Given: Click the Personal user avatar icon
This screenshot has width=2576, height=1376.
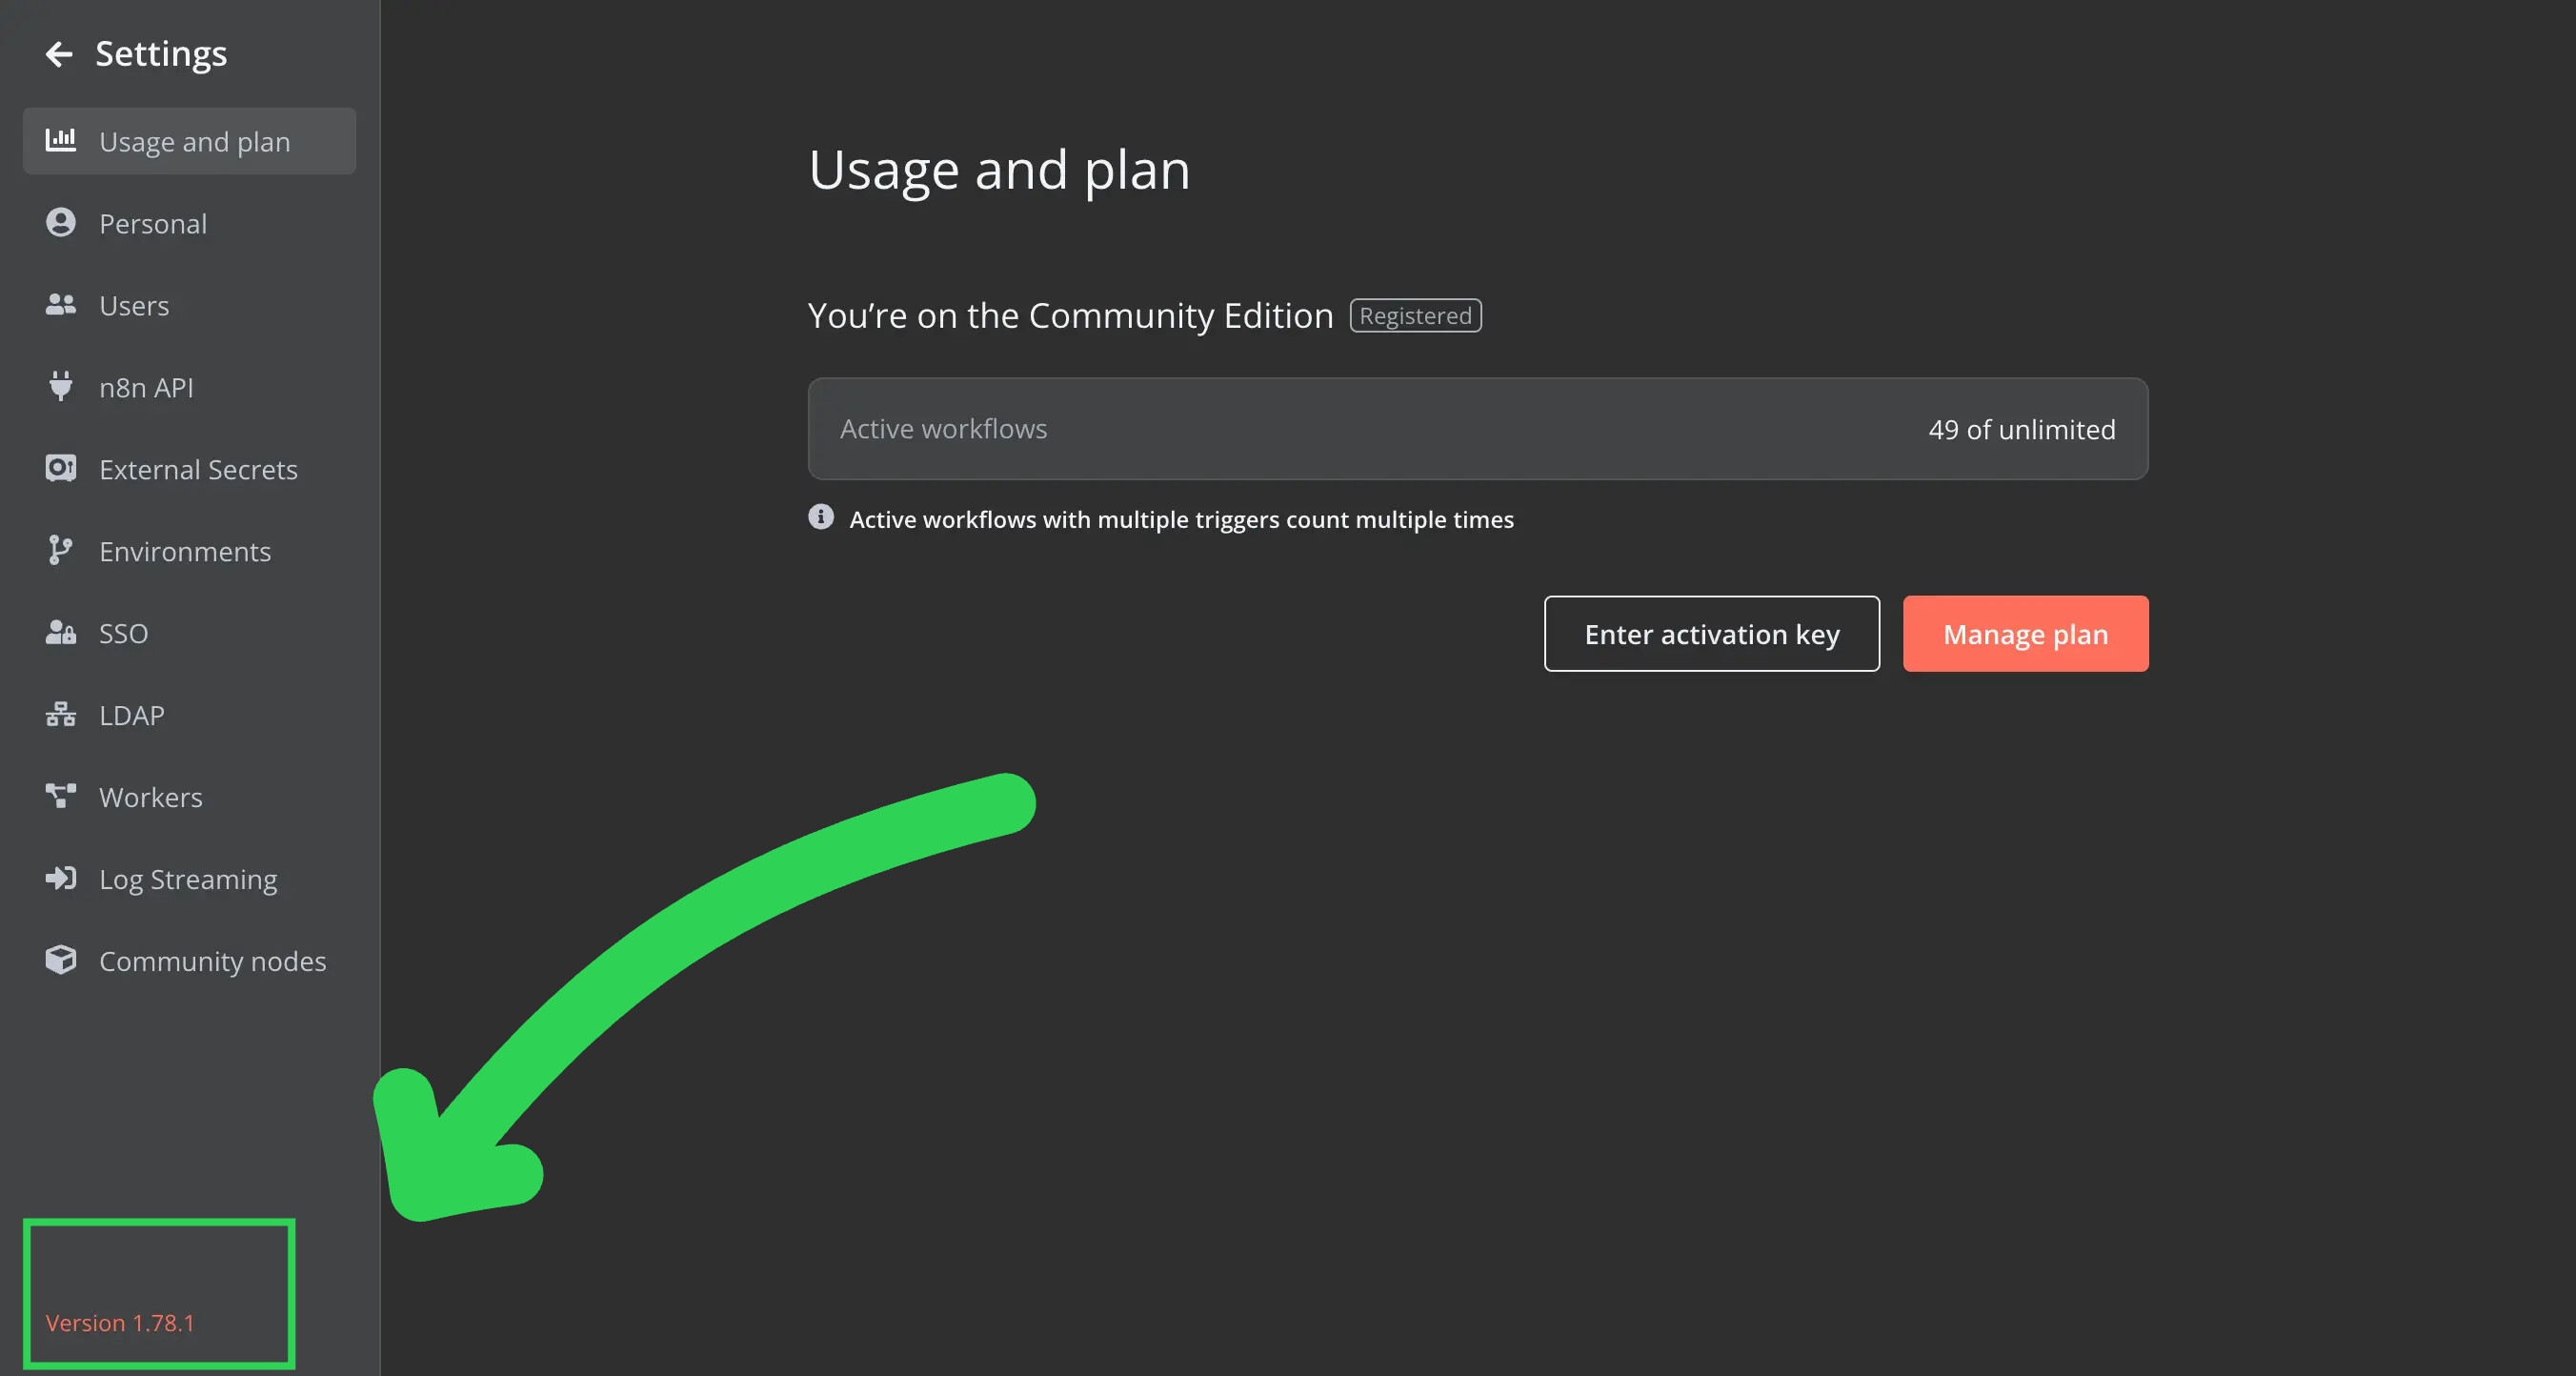Looking at the screenshot, I should tap(61, 222).
